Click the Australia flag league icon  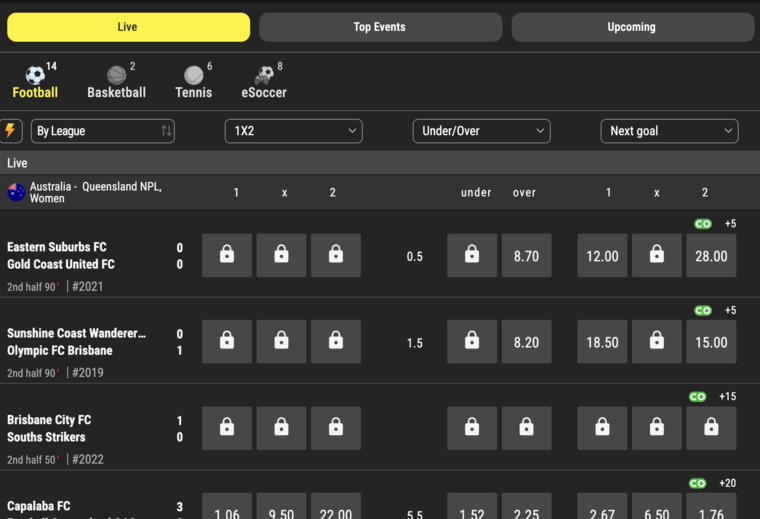coord(16,192)
